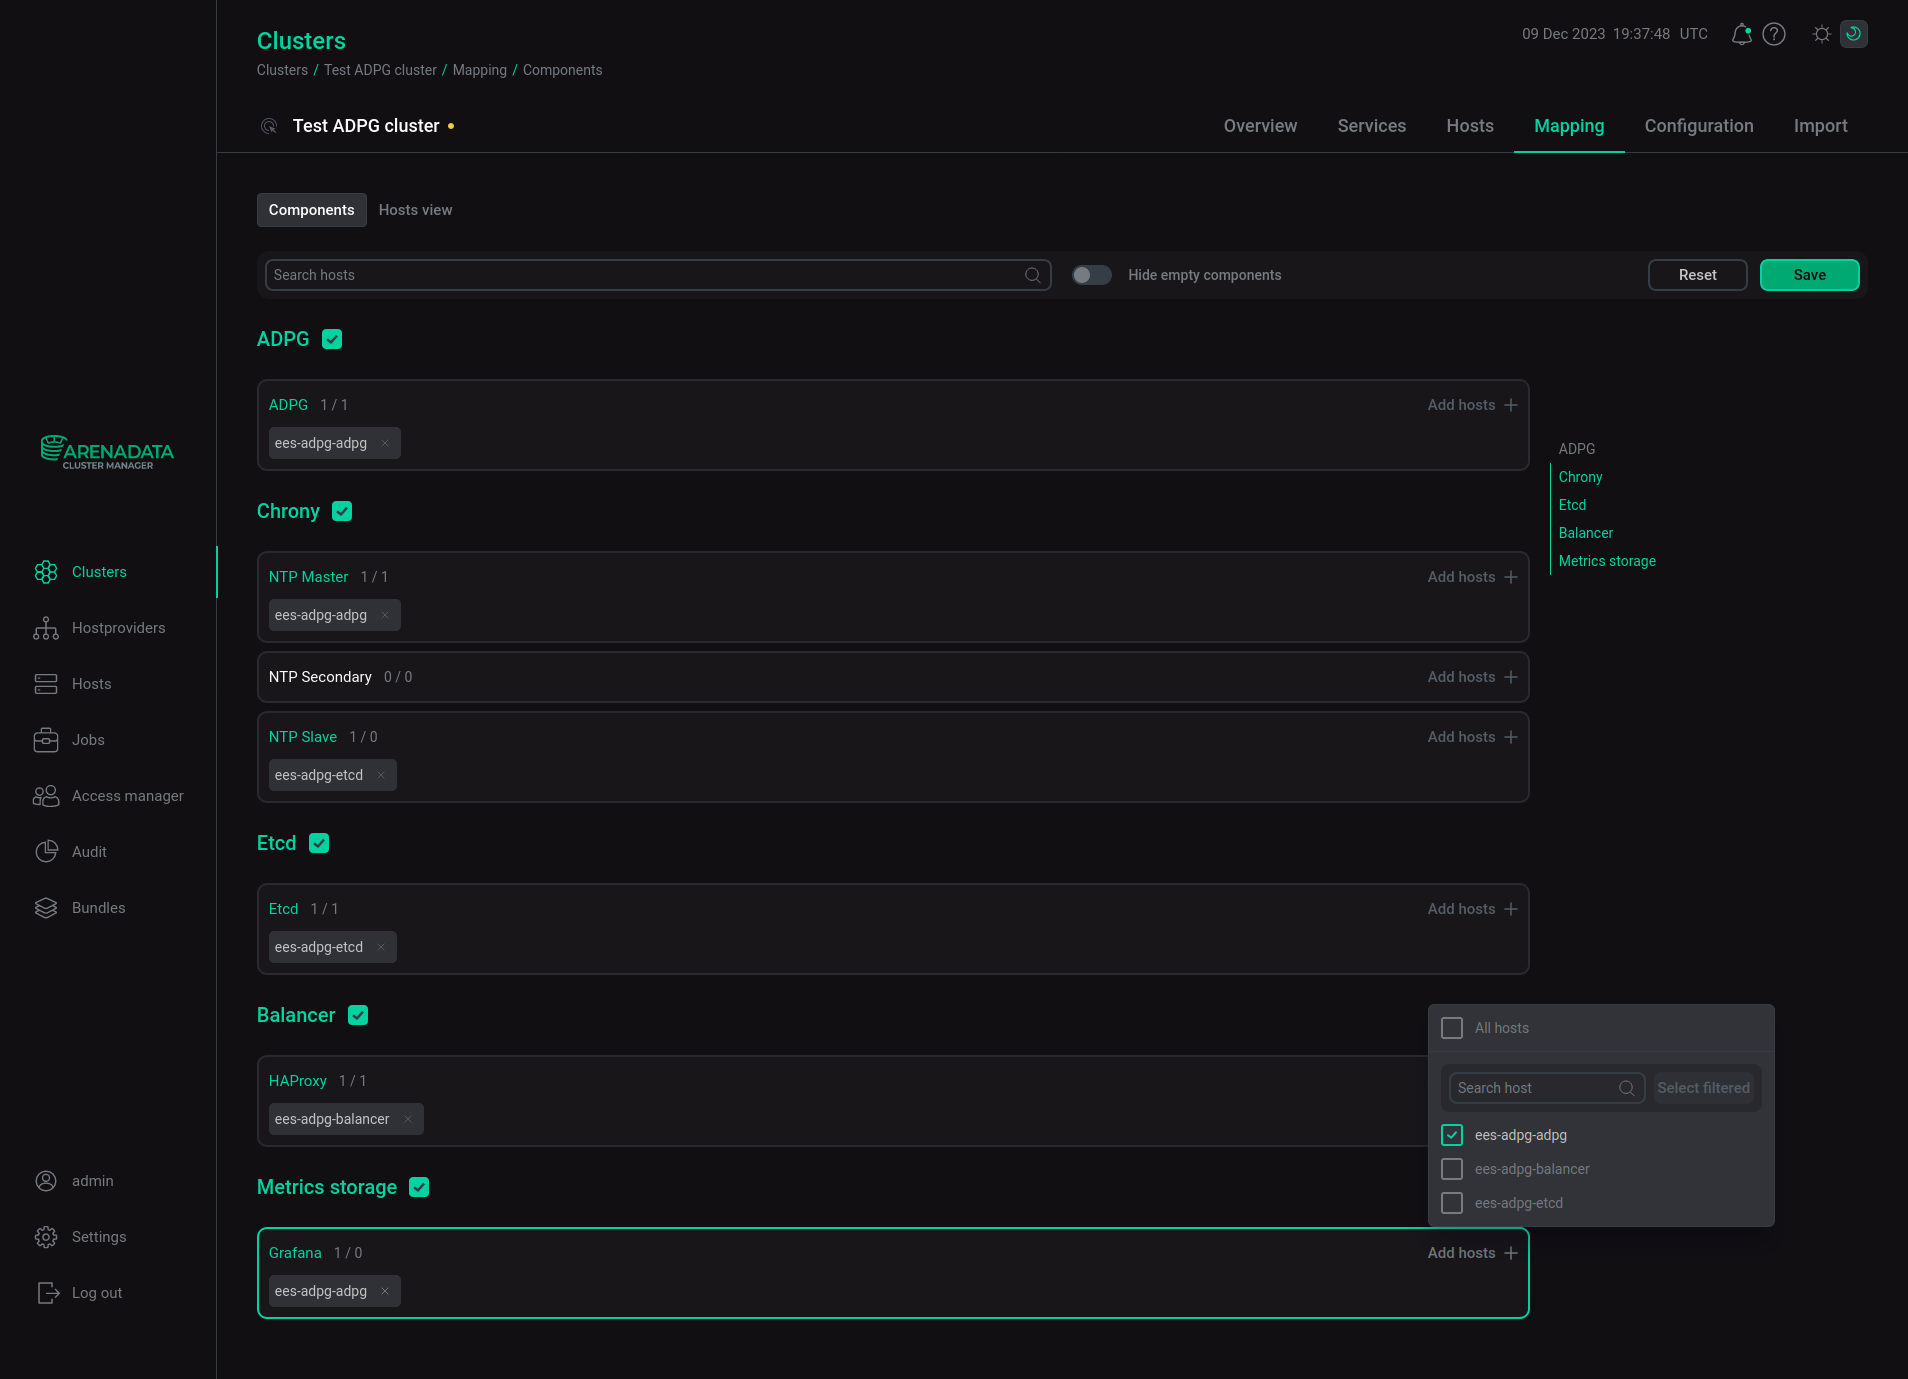This screenshot has width=1908, height=1379.
Task: Open Bundles sidebar icon
Action: pyautogui.click(x=46, y=908)
